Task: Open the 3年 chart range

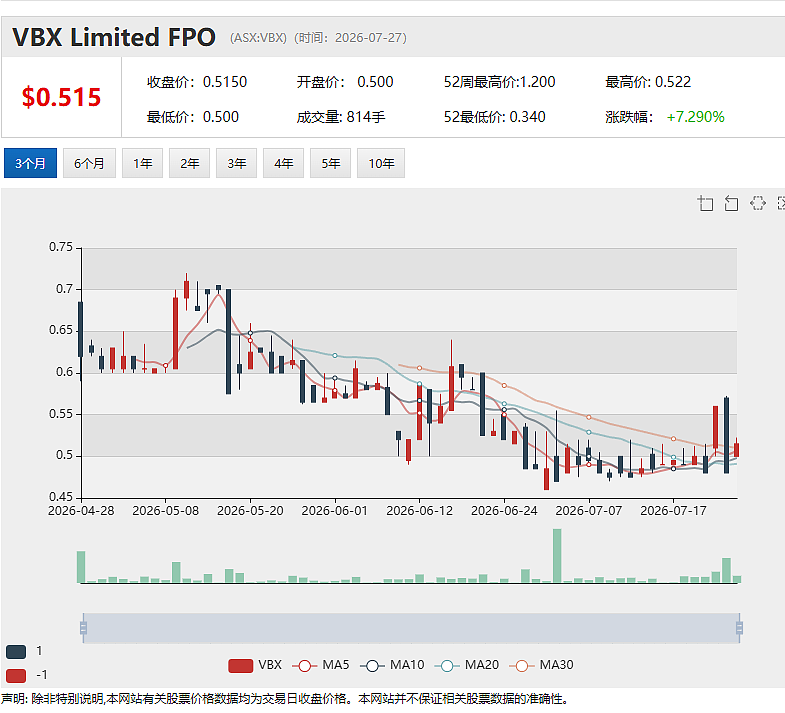Action: pos(236,163)
